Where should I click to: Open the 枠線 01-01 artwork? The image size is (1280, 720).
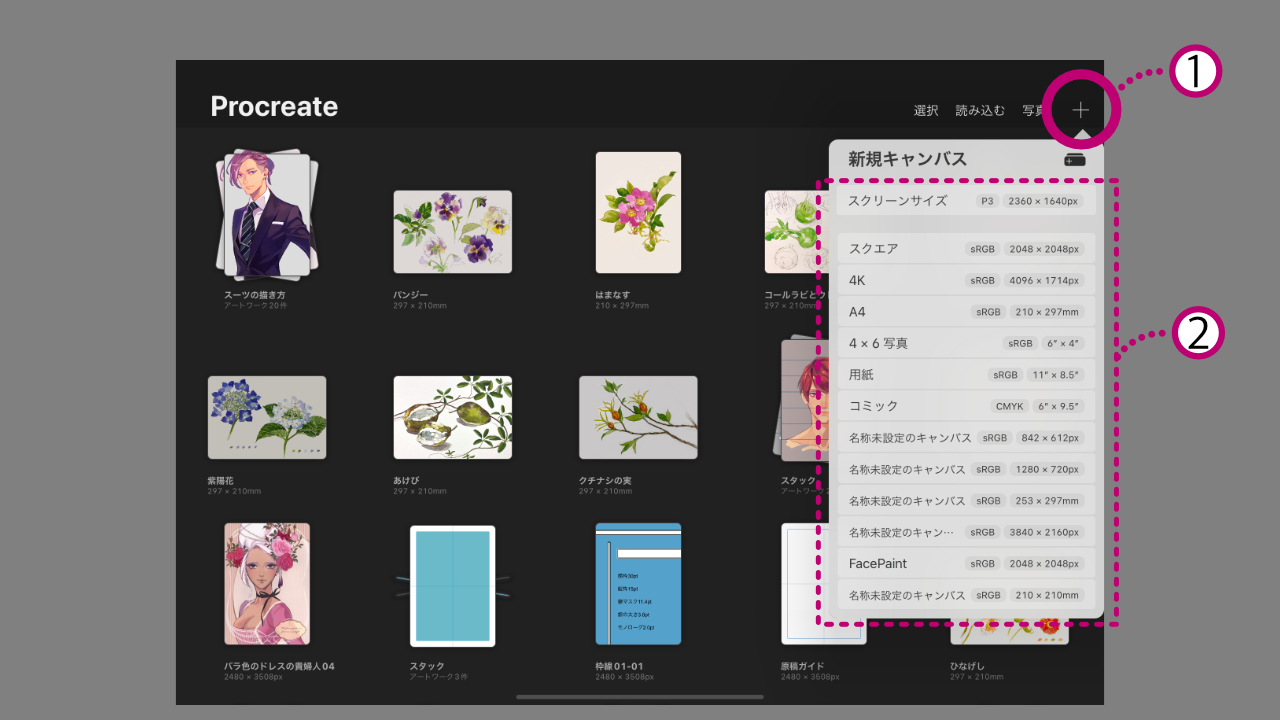(638, 584)
